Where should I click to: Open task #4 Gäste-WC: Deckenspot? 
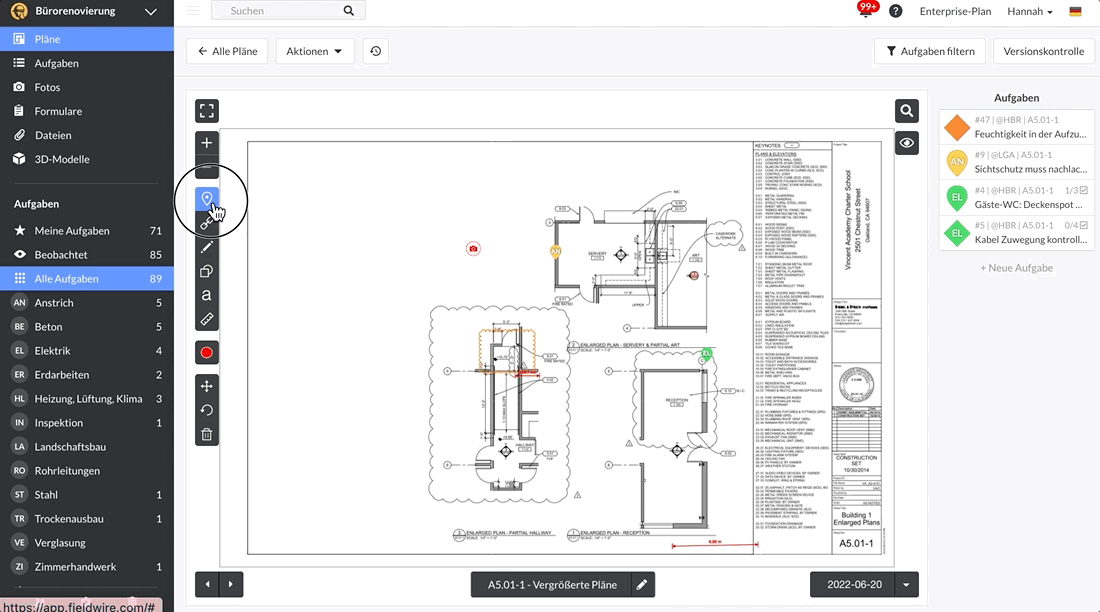(1017, 197)
